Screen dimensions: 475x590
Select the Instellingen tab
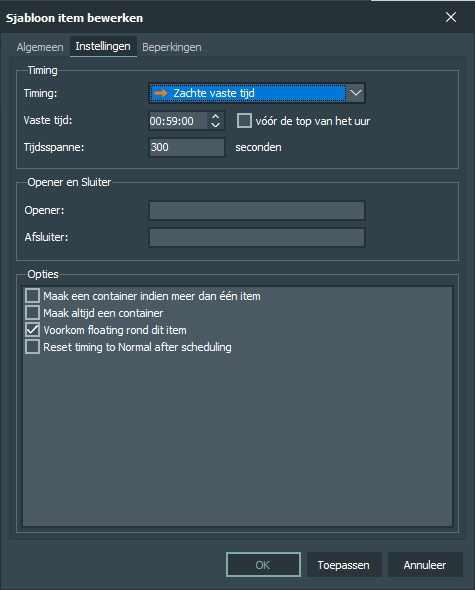pos(103,46)
